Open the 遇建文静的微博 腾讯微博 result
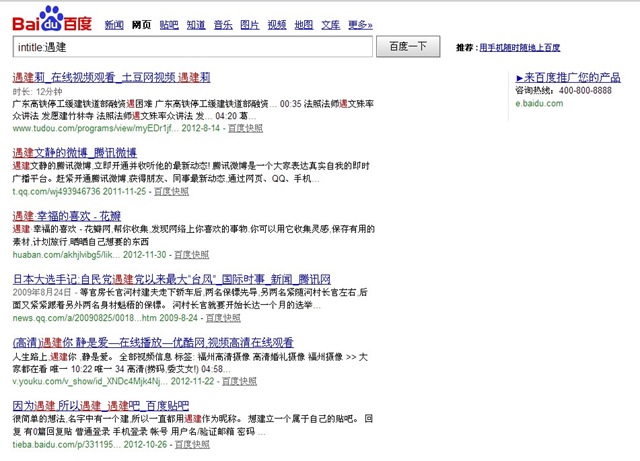 click(x=75, y=153)
